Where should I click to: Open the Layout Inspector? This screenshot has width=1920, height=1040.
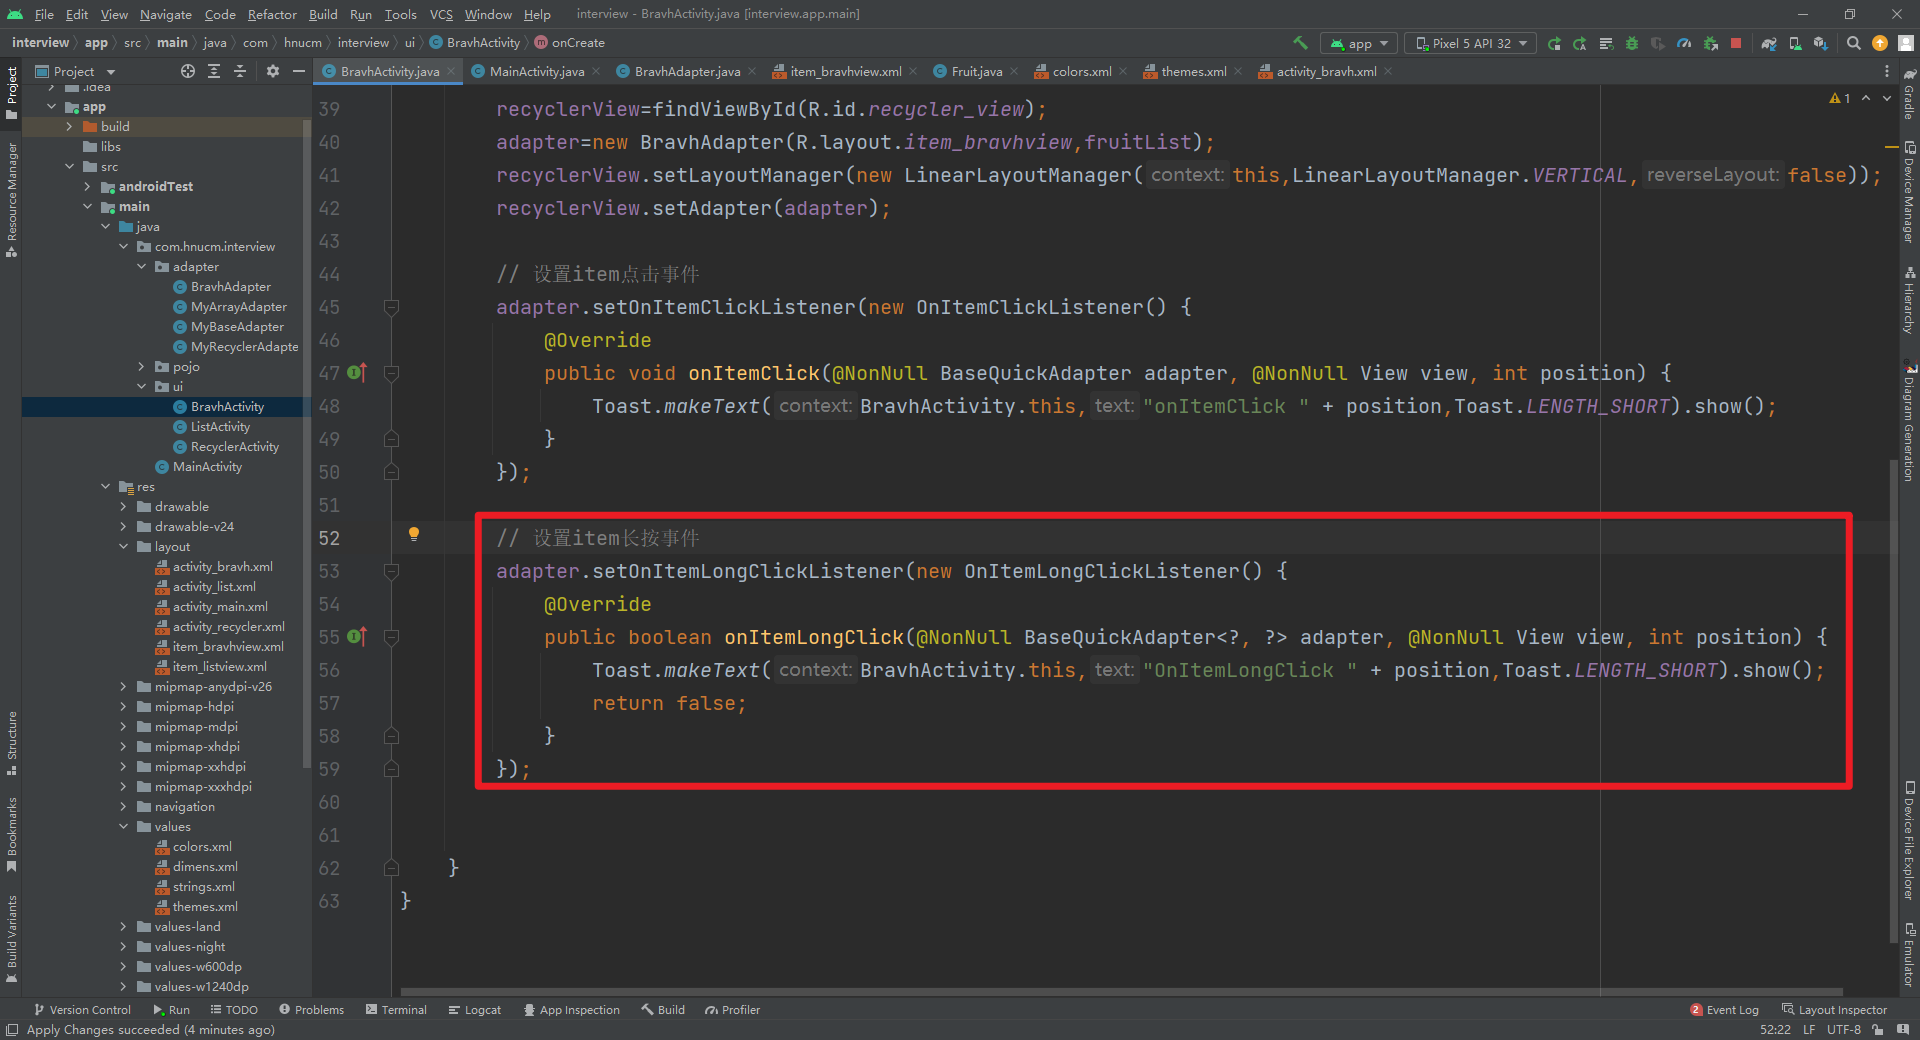[x=1834, y=1010]
